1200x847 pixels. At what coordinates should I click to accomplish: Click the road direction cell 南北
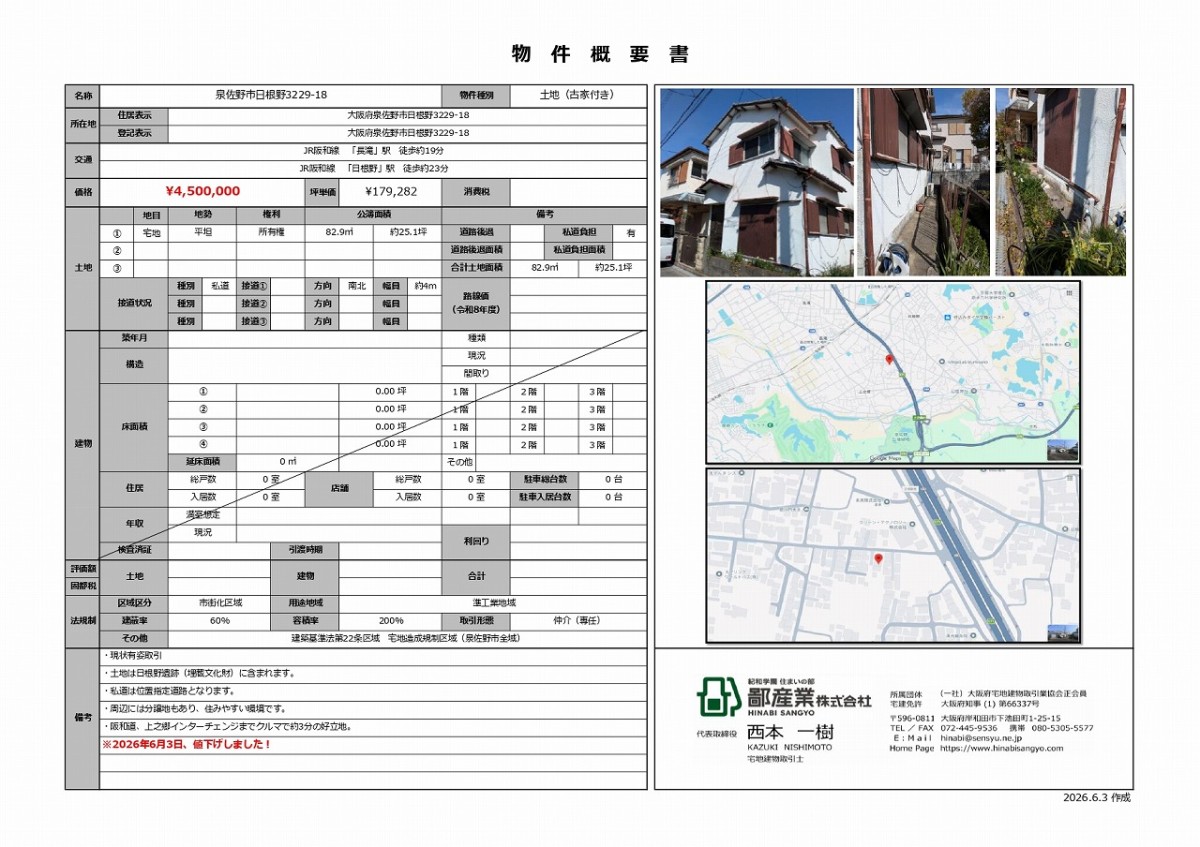pos(356,286)
